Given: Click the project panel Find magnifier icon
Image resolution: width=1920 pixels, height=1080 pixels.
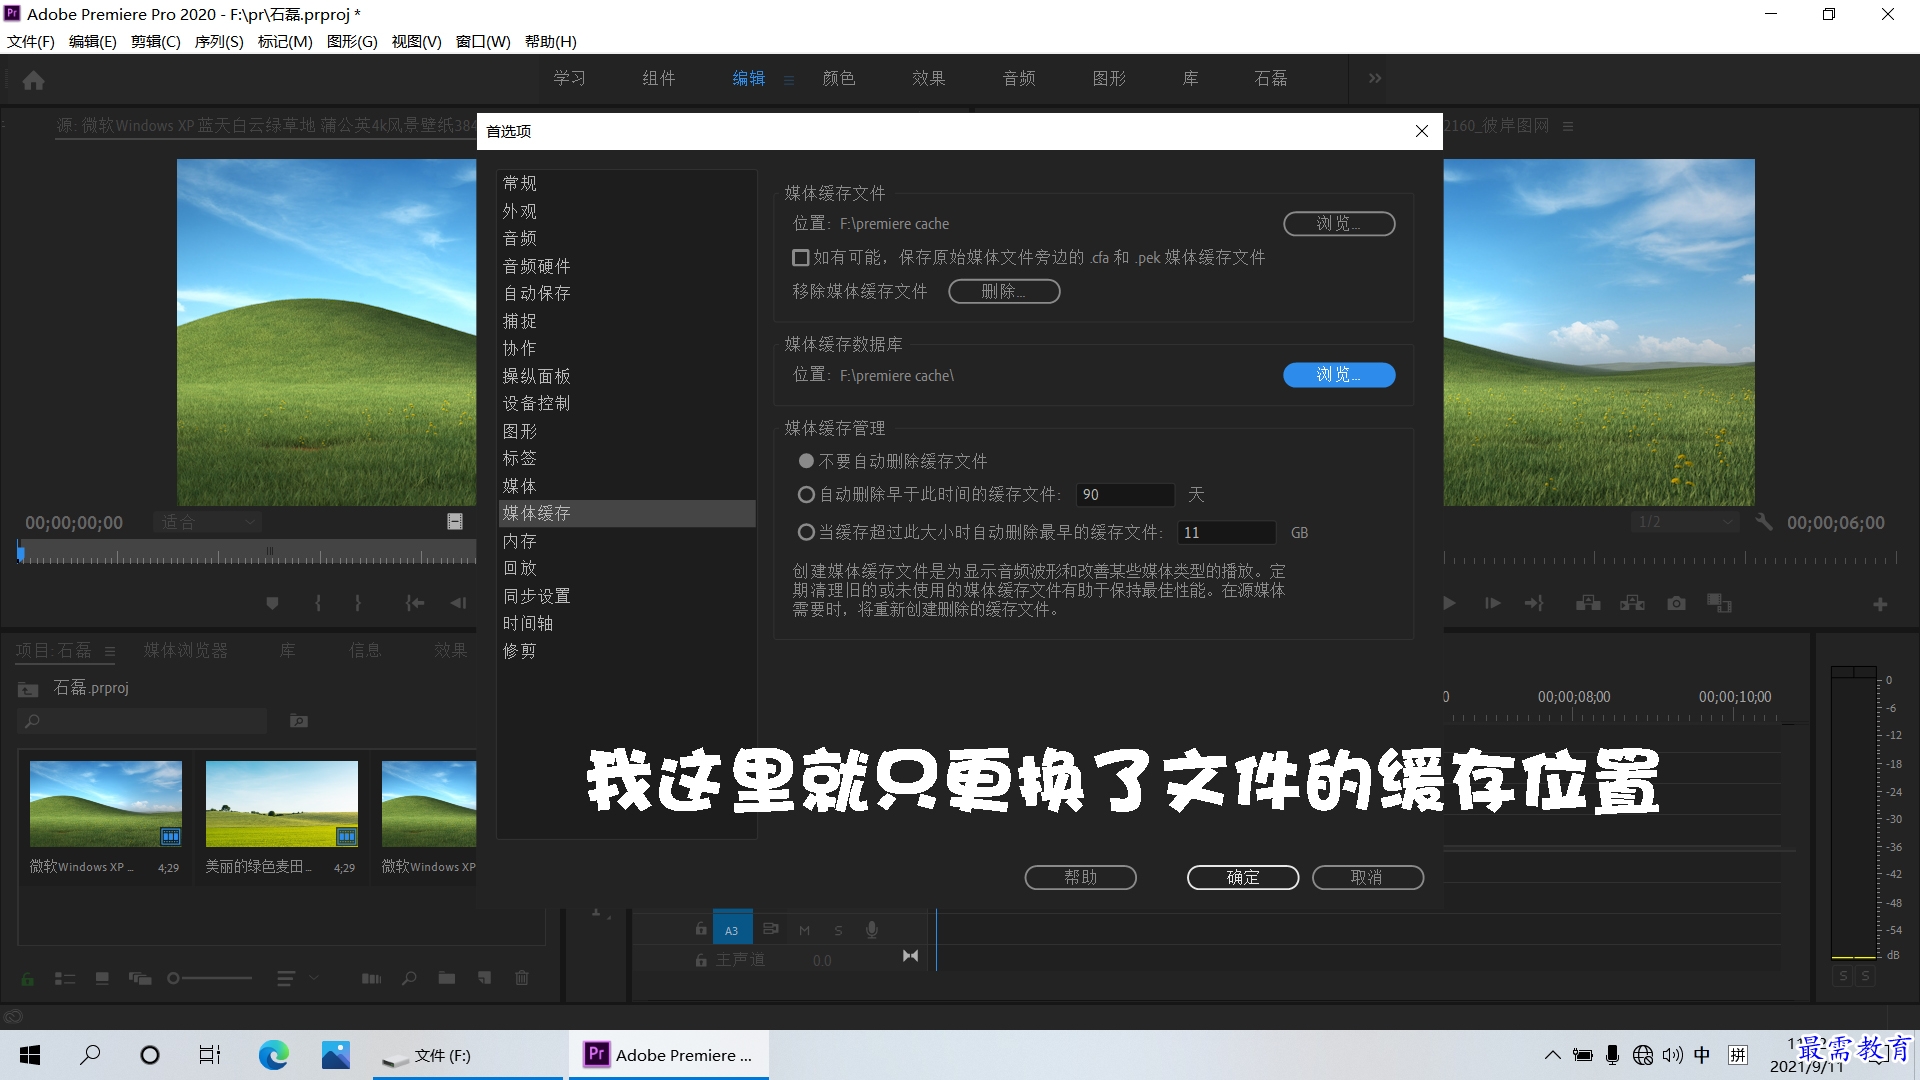Looking at the screenshot, I should tap(409, 978).
